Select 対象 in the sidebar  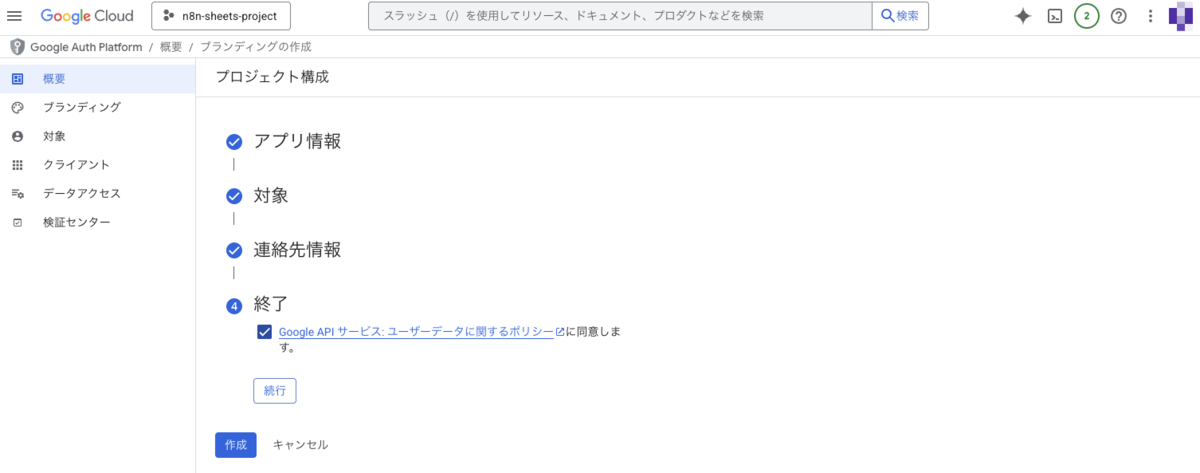98,136
